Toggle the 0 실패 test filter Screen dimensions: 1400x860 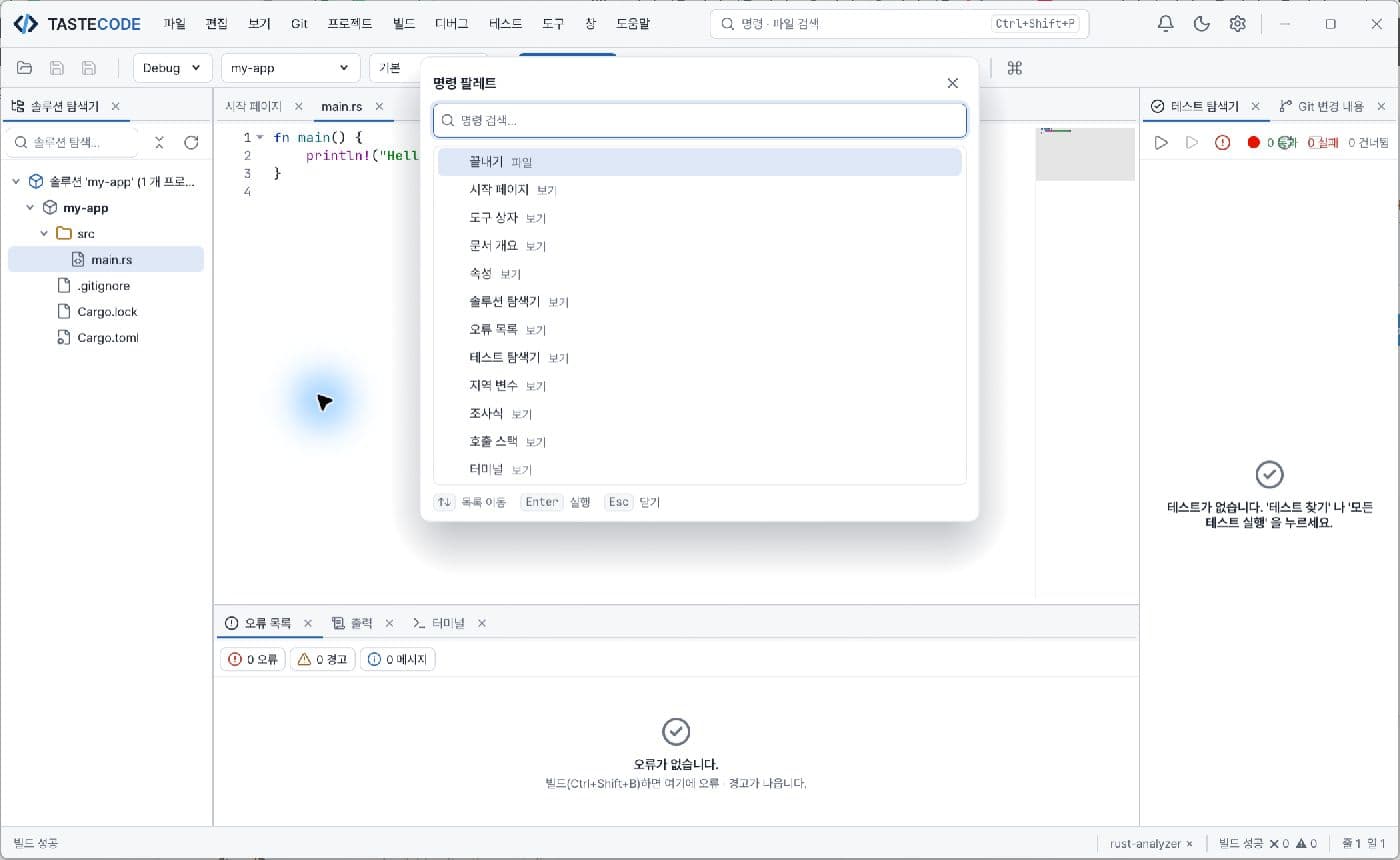coord(1322,143)
